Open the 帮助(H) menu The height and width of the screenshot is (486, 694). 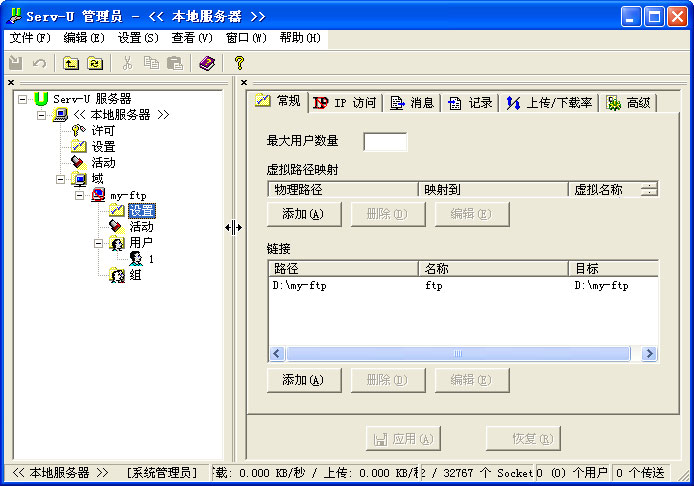pos(300,38)
